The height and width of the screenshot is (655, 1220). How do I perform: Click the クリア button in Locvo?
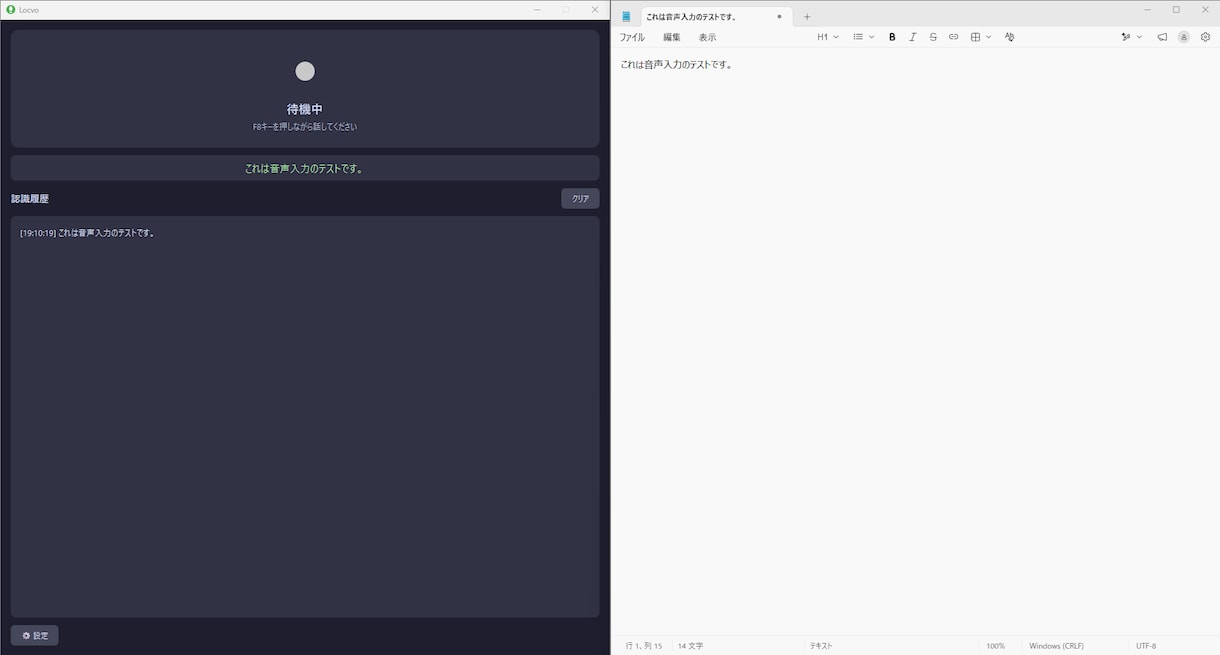tap(580, 199)
